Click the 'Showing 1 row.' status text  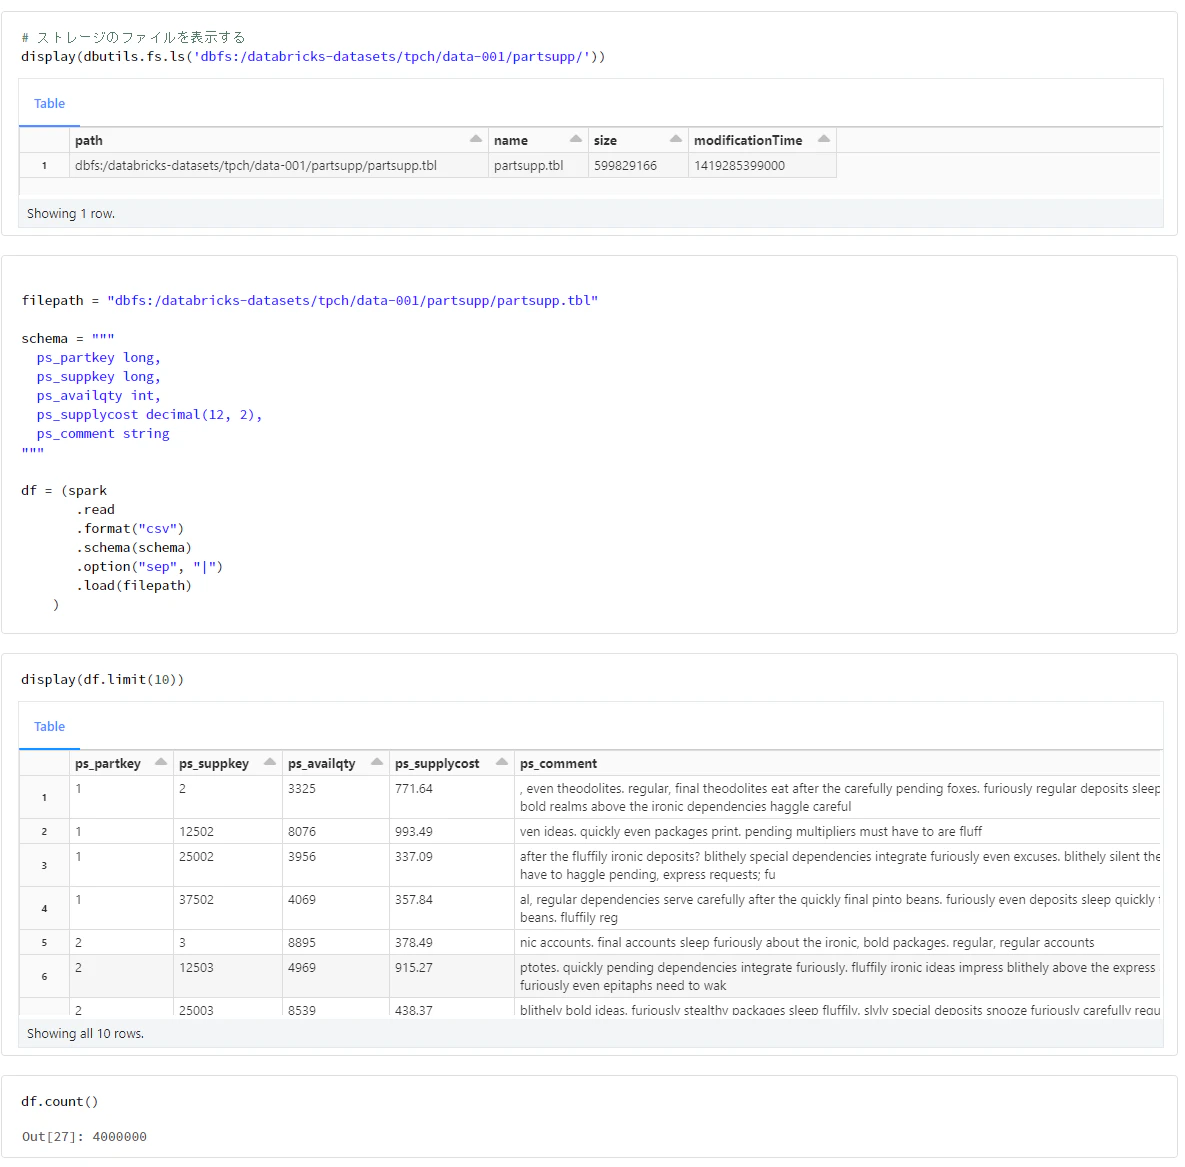click(x=71, y=214)
